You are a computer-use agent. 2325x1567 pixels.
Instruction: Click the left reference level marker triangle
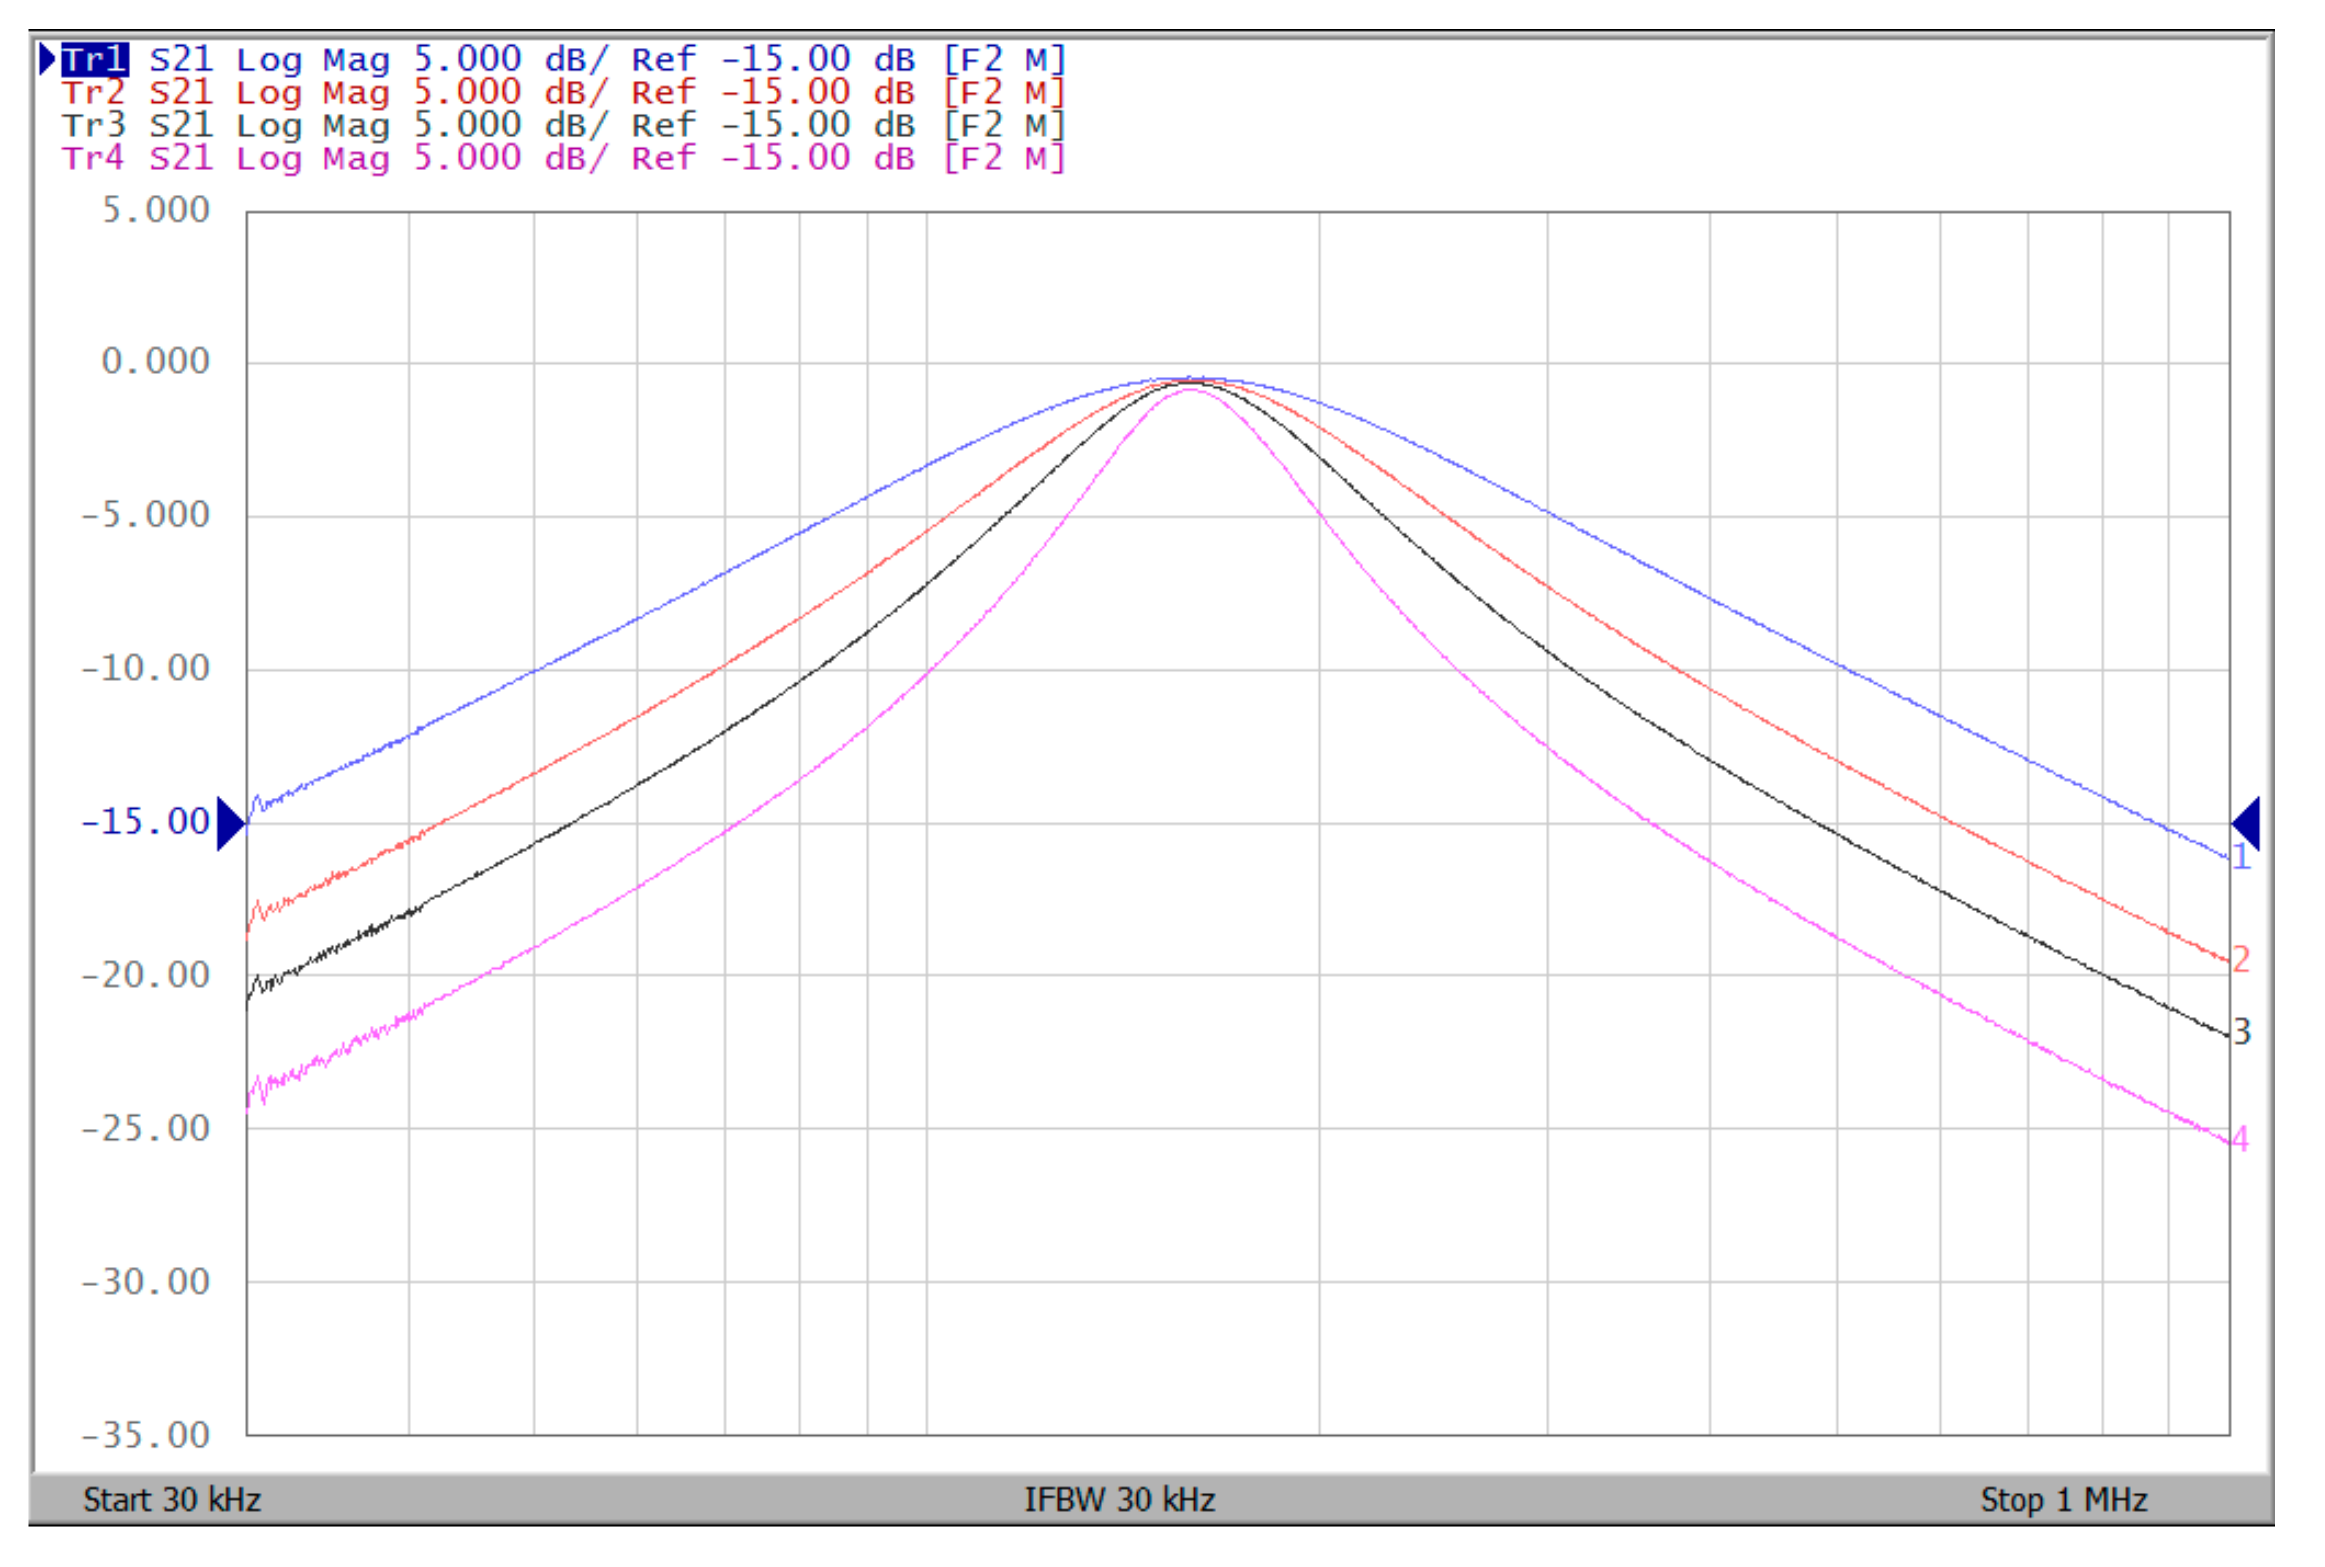pyautogui.click(x=230, y=824)
